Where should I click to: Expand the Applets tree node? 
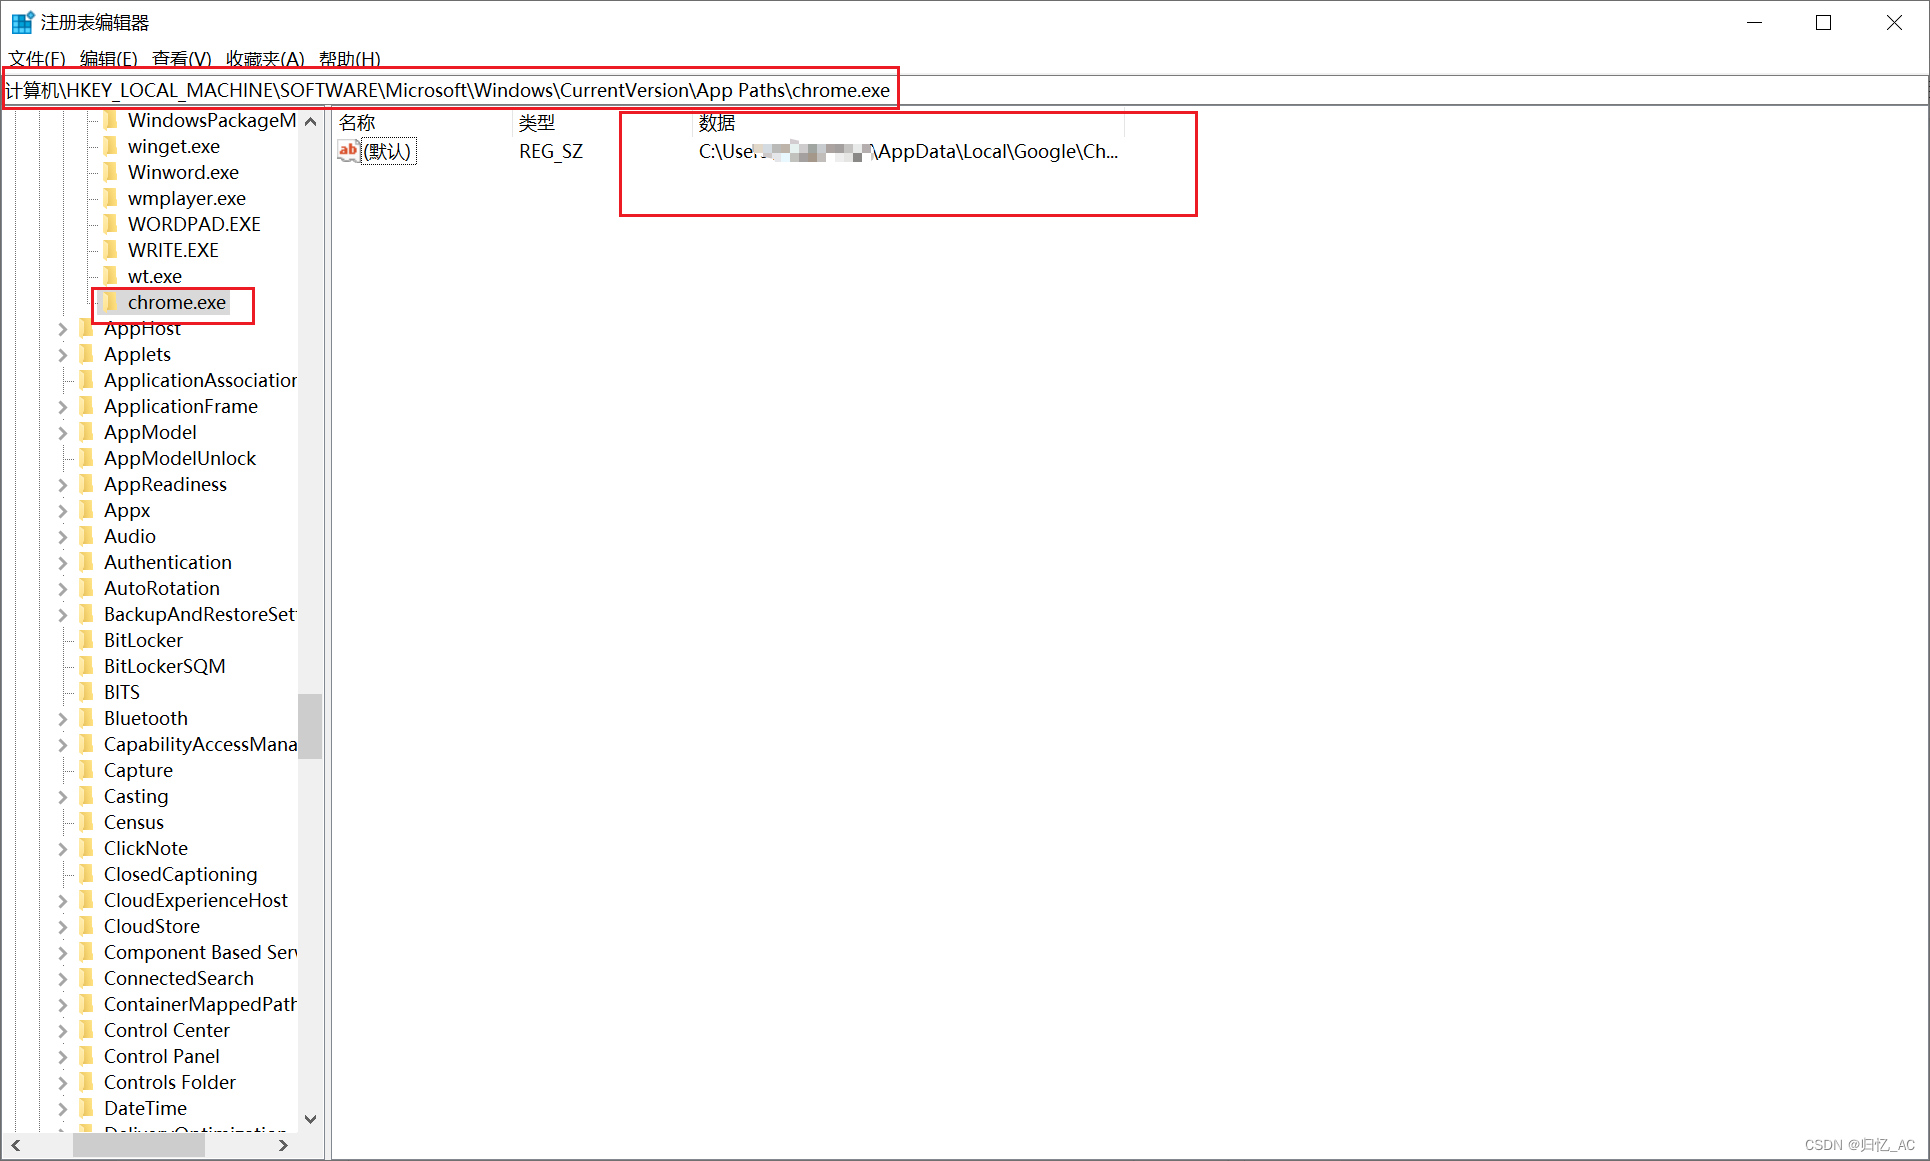click(62, 355)
